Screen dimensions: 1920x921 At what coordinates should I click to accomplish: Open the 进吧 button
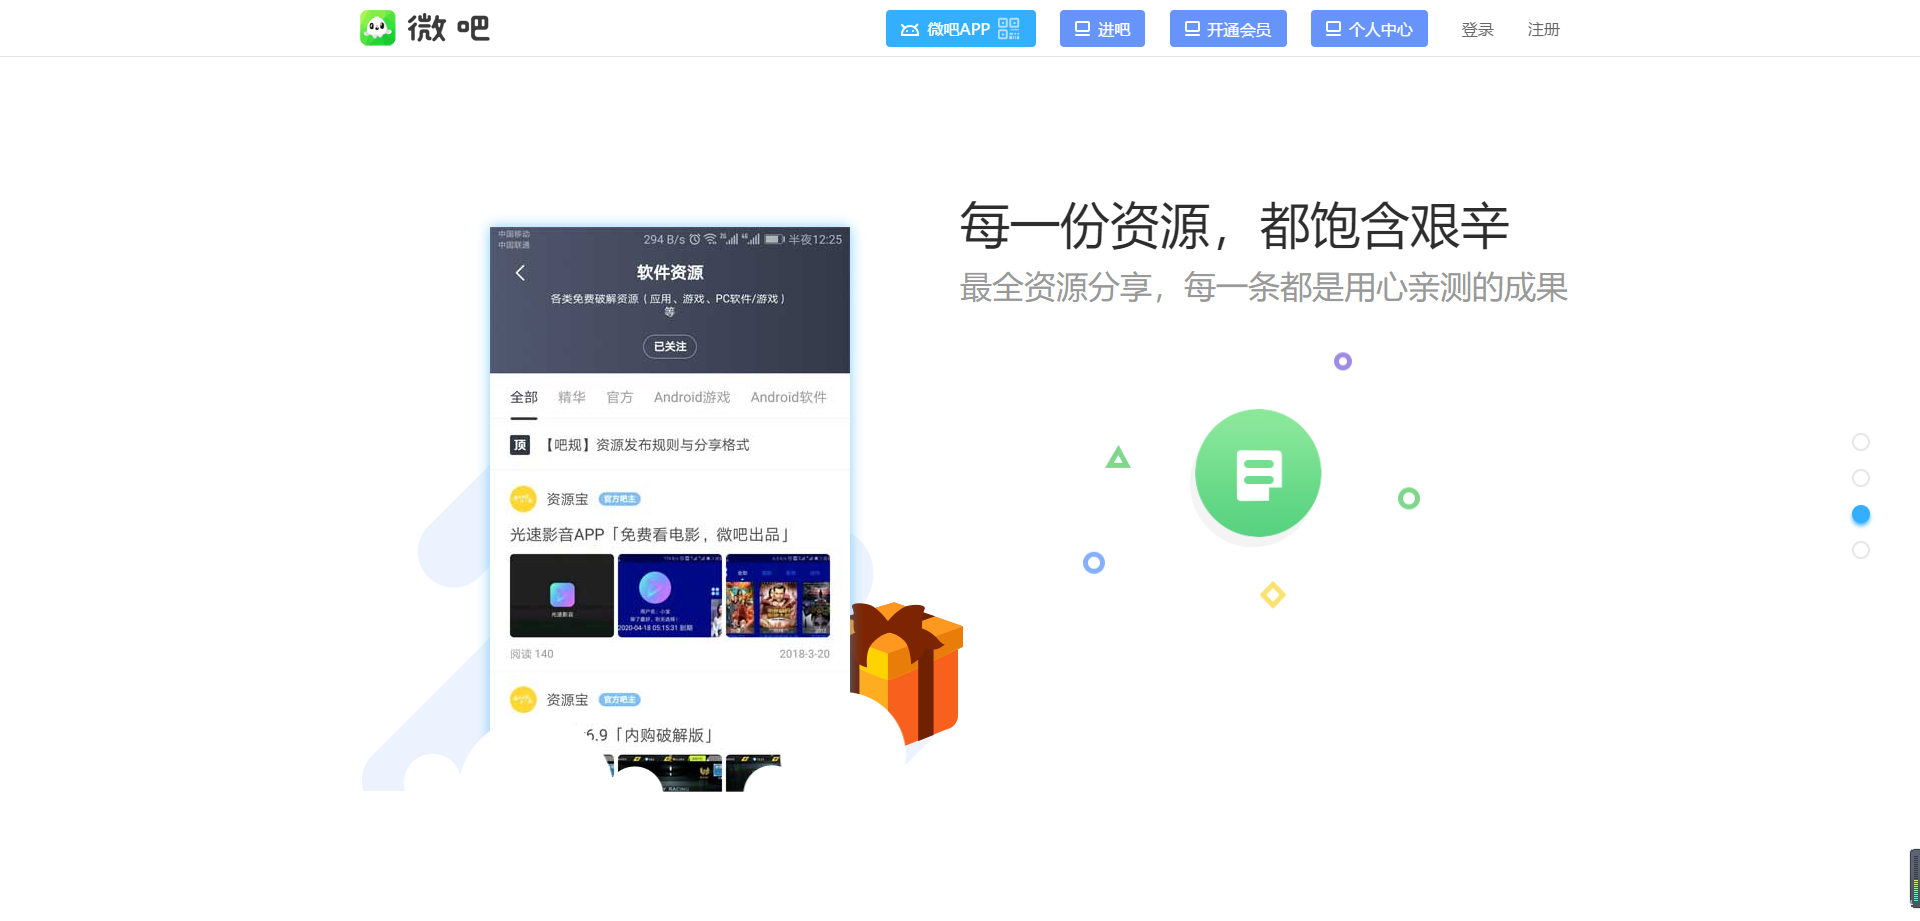(x=1102, y=29)
